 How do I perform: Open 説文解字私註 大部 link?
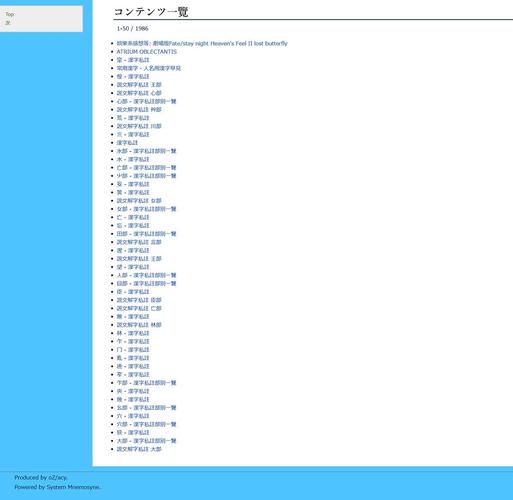point(139,449)
